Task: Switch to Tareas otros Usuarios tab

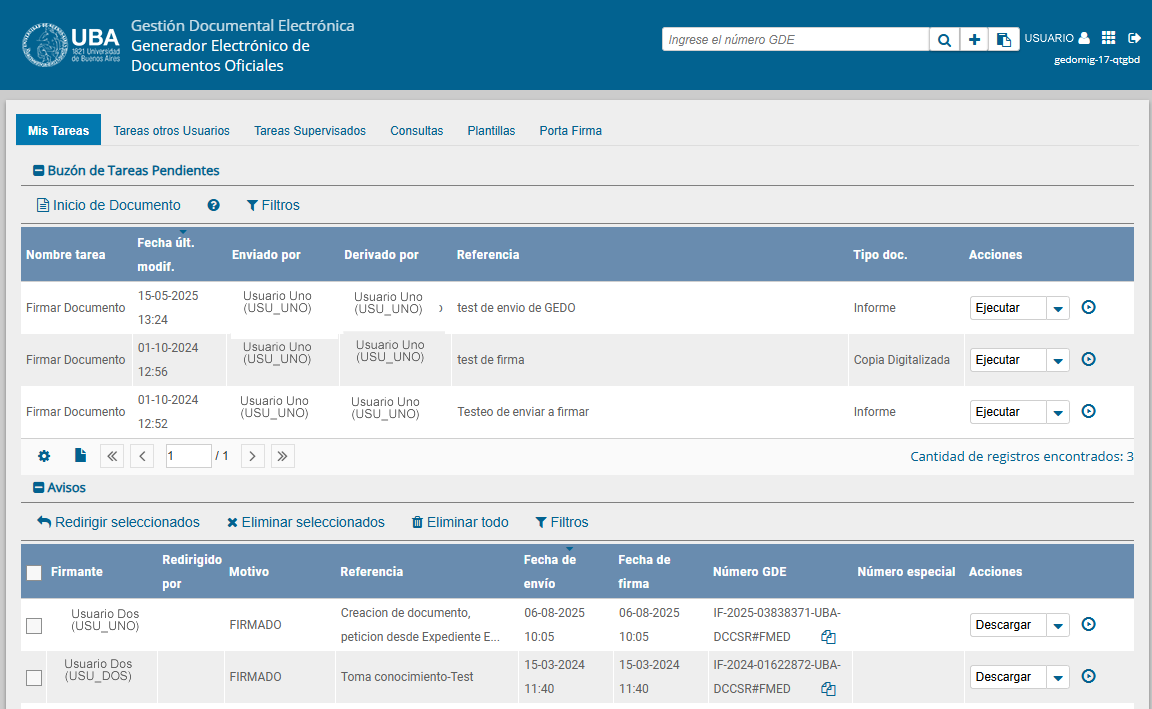Action: point(171,131)
